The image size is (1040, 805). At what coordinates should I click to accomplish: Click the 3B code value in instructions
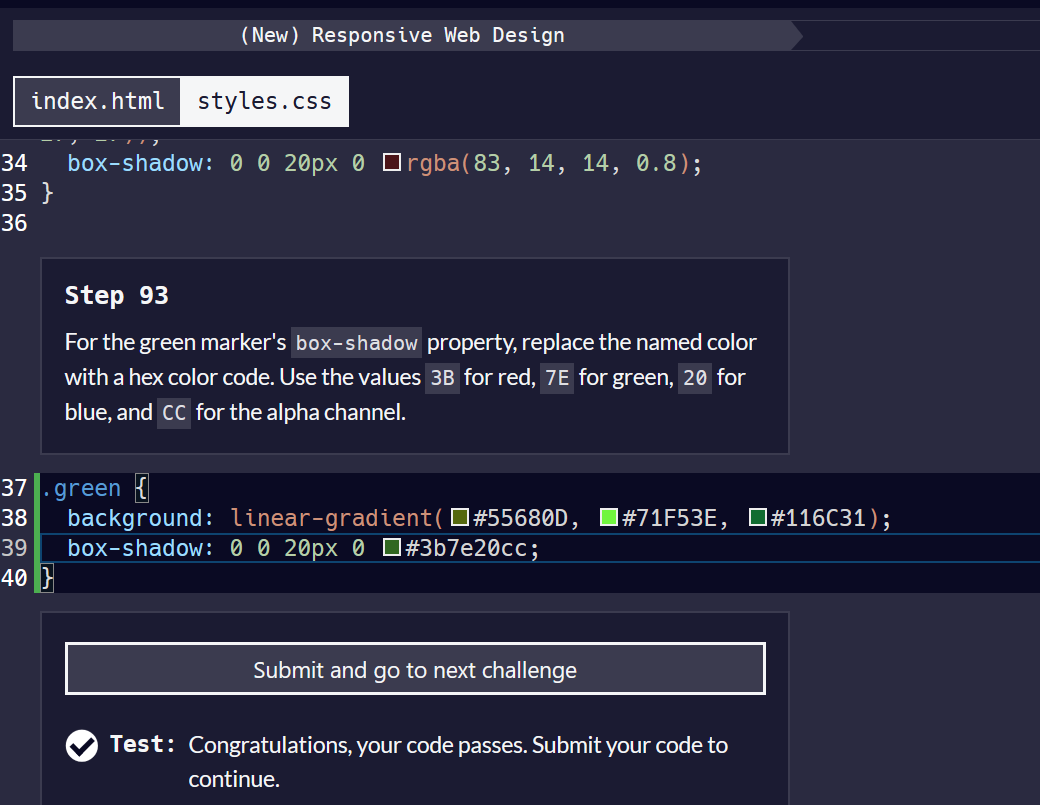pos(442,378)
